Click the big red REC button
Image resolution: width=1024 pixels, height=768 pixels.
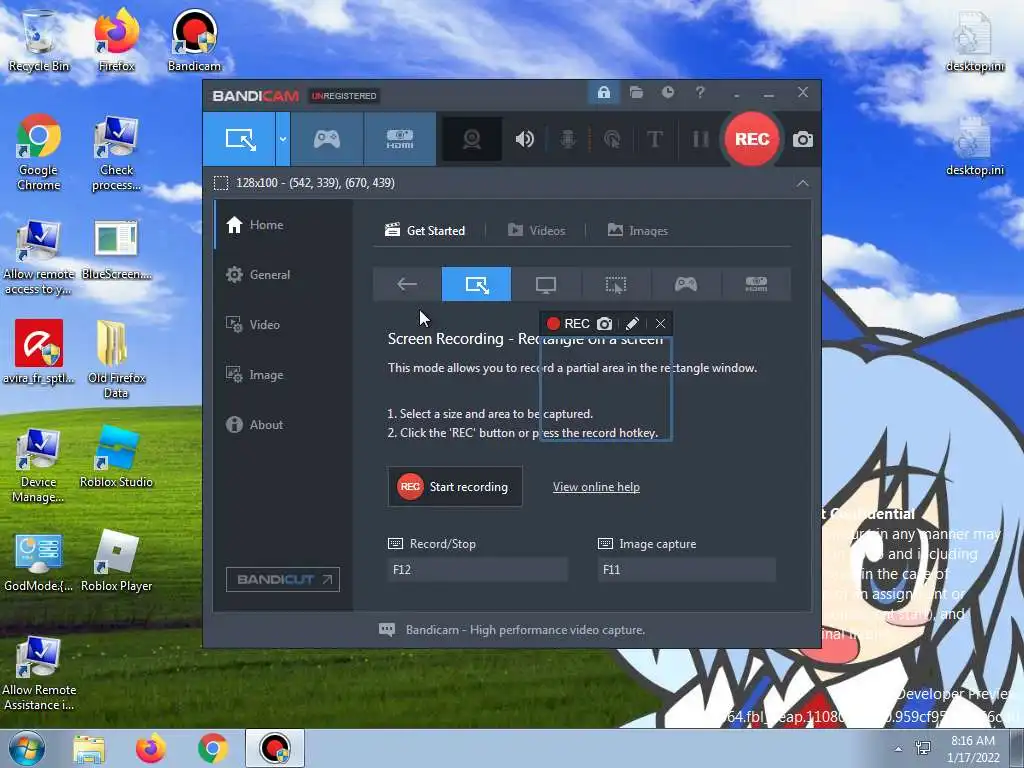[x=752, y=139]
